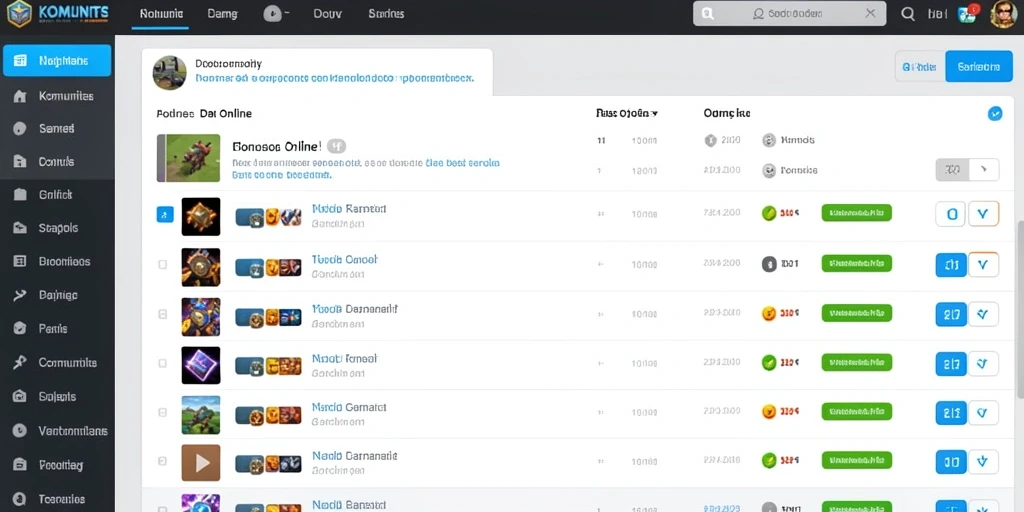This screenshot has width=1024, height=512.
Task: Open the green-landscape game thumbnail
Action: coord(200,415)
